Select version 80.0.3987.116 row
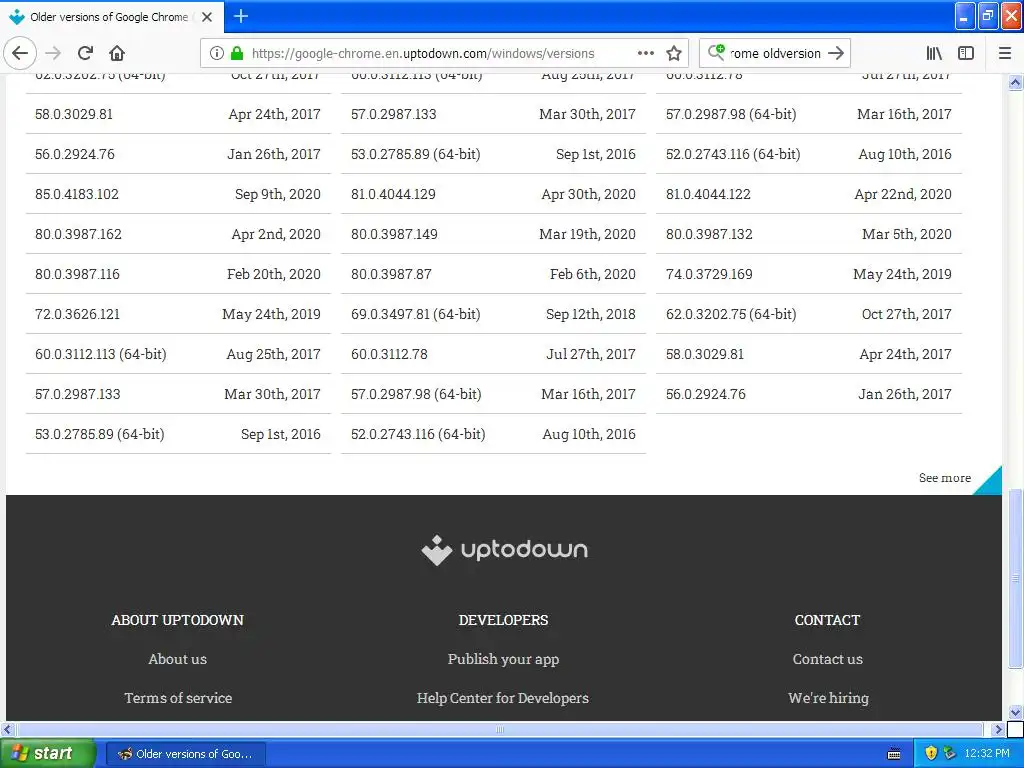 178,274
